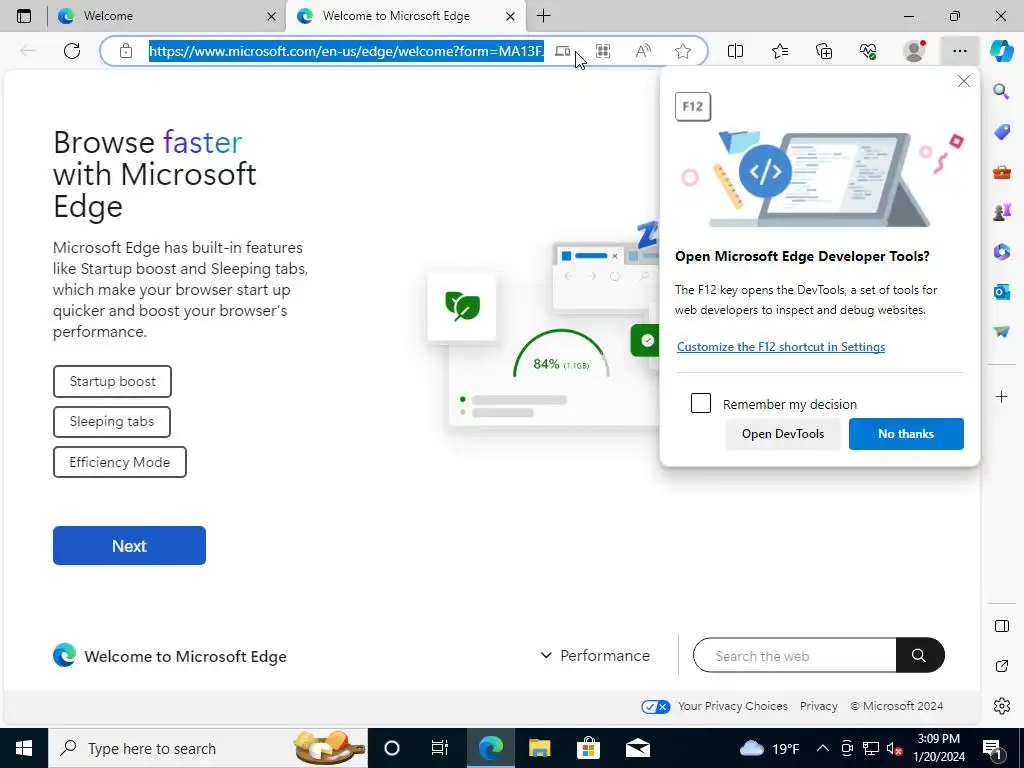Image resolution: width=1024 pixels, height=768 pixels.
Task: Open a new tab
Action: coord(543,16)
